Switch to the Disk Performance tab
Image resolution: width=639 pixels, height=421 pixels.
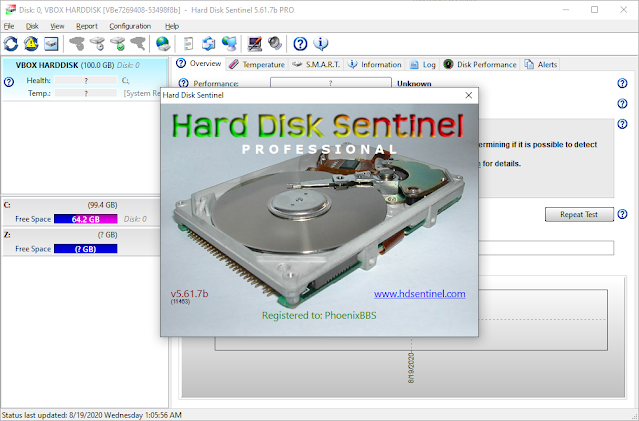click(x=480, y=64)
